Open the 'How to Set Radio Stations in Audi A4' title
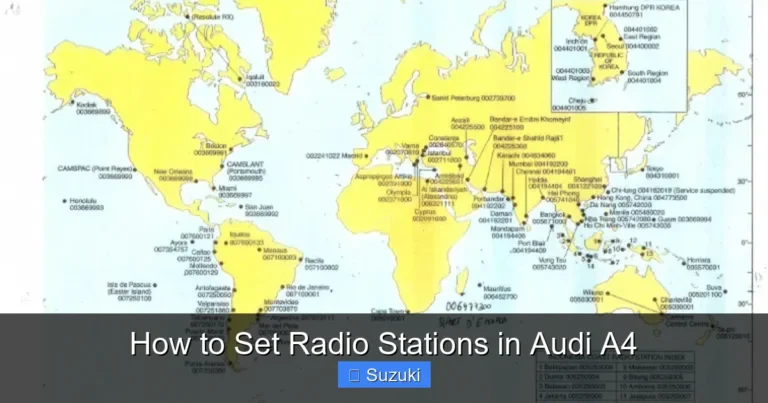The image size is (768, 403). 384,343
